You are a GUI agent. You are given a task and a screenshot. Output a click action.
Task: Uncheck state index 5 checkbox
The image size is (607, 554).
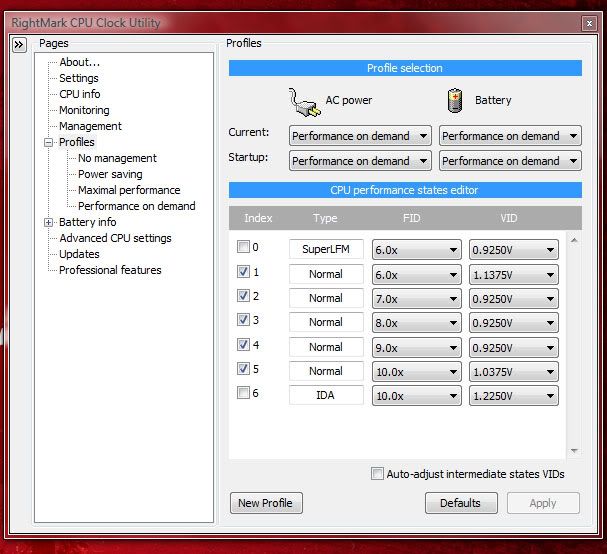point(243,369)
